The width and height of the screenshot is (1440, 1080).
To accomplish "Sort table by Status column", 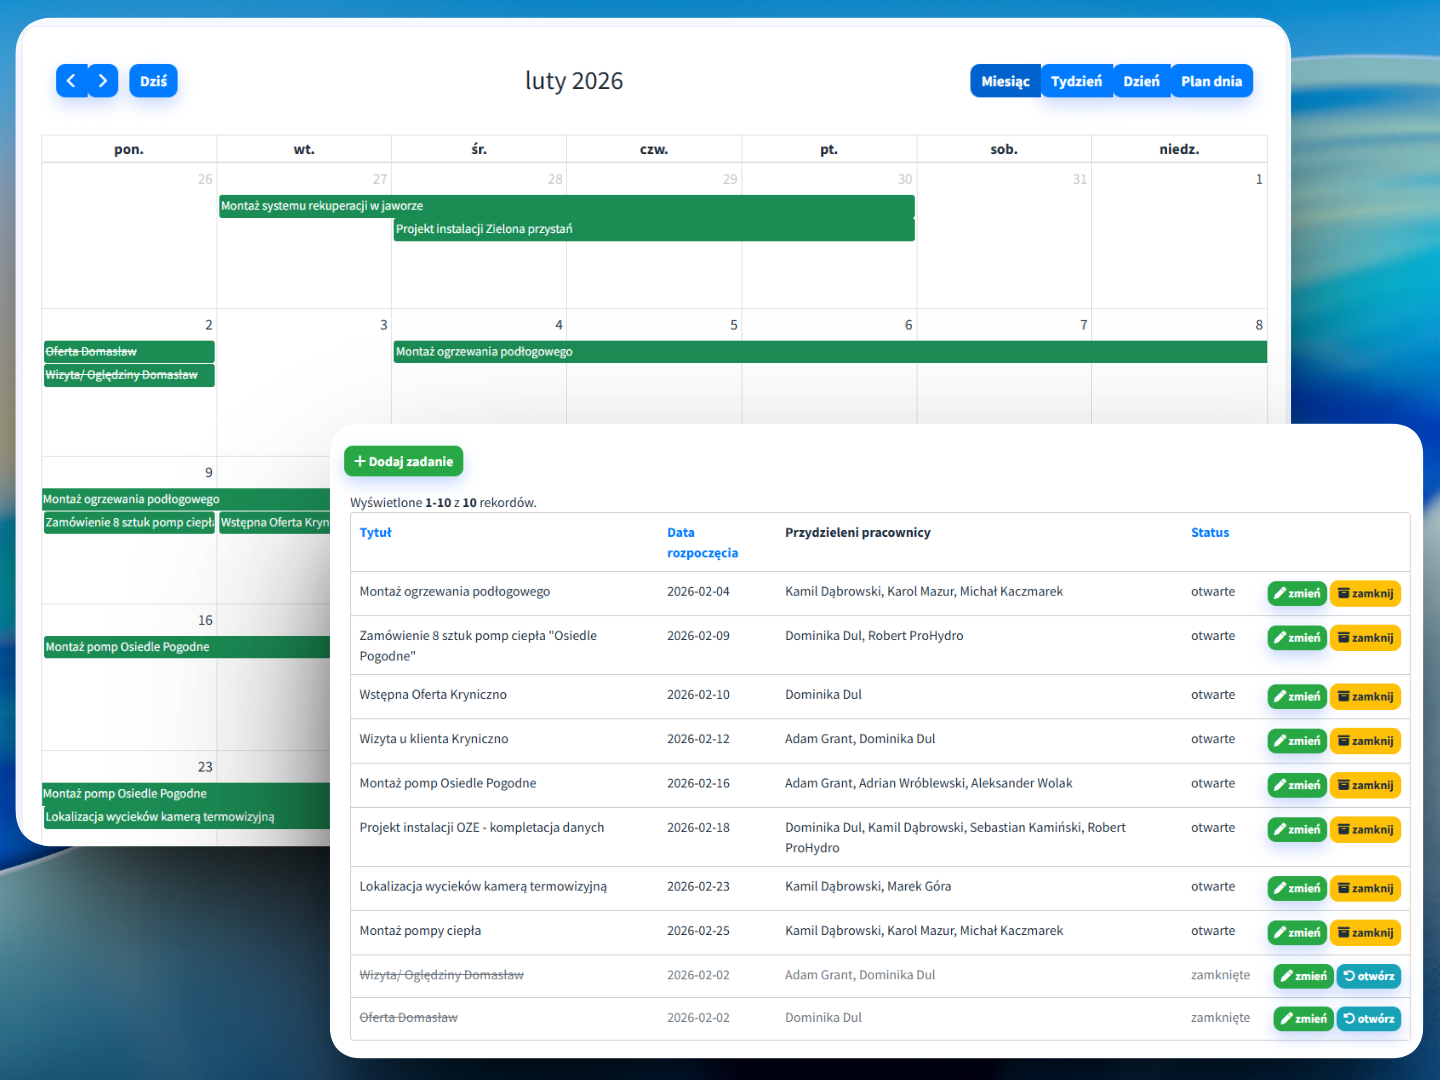I will [1210, 533].
